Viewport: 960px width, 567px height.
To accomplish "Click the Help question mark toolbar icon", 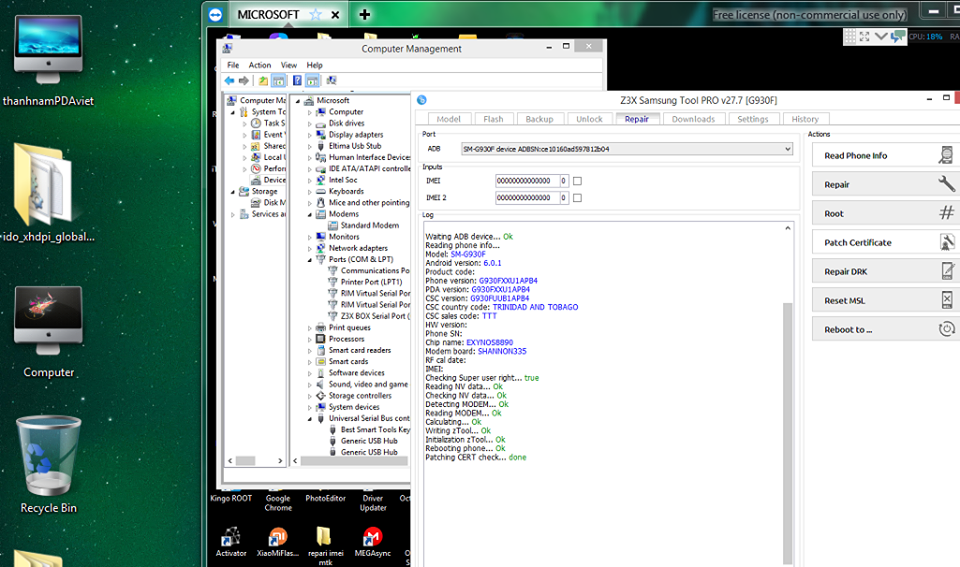I will tap(297, 80).
